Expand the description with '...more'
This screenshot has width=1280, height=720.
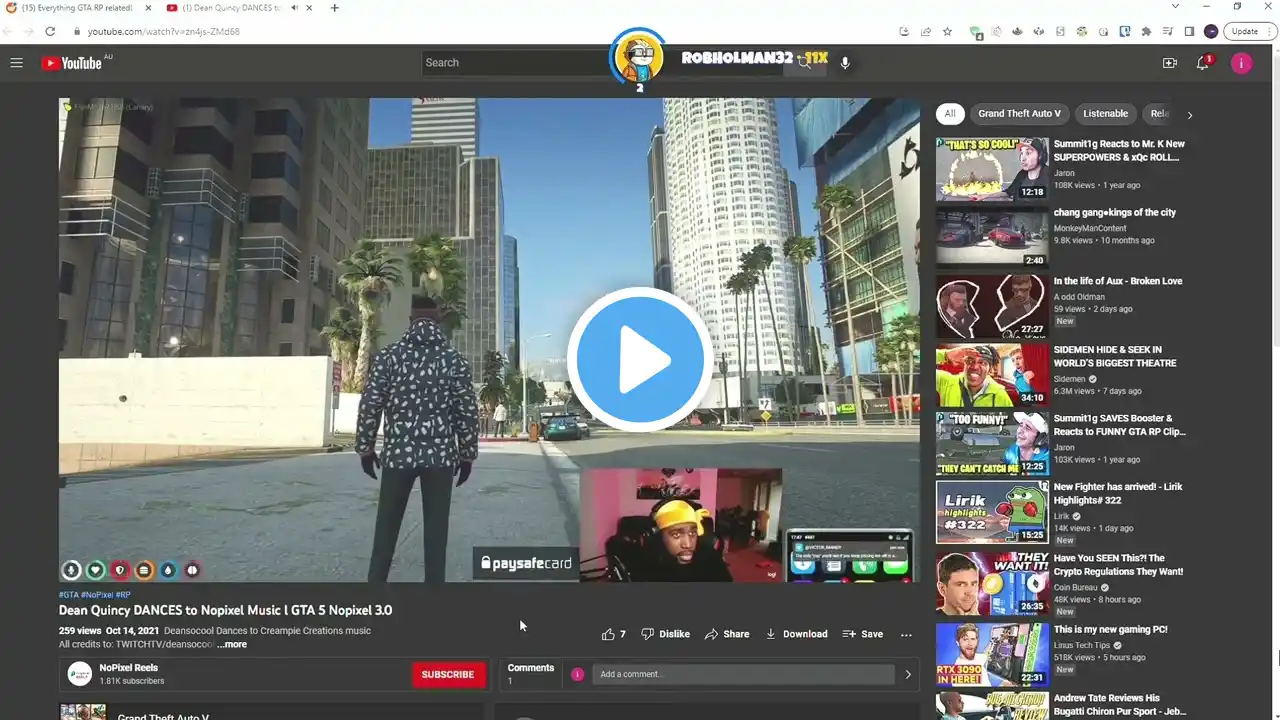pyautogui.click(x=232, y=644)
